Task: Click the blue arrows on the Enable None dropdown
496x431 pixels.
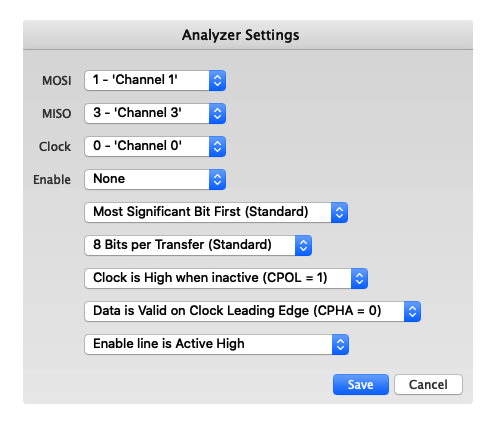Action: pos(217,179)
